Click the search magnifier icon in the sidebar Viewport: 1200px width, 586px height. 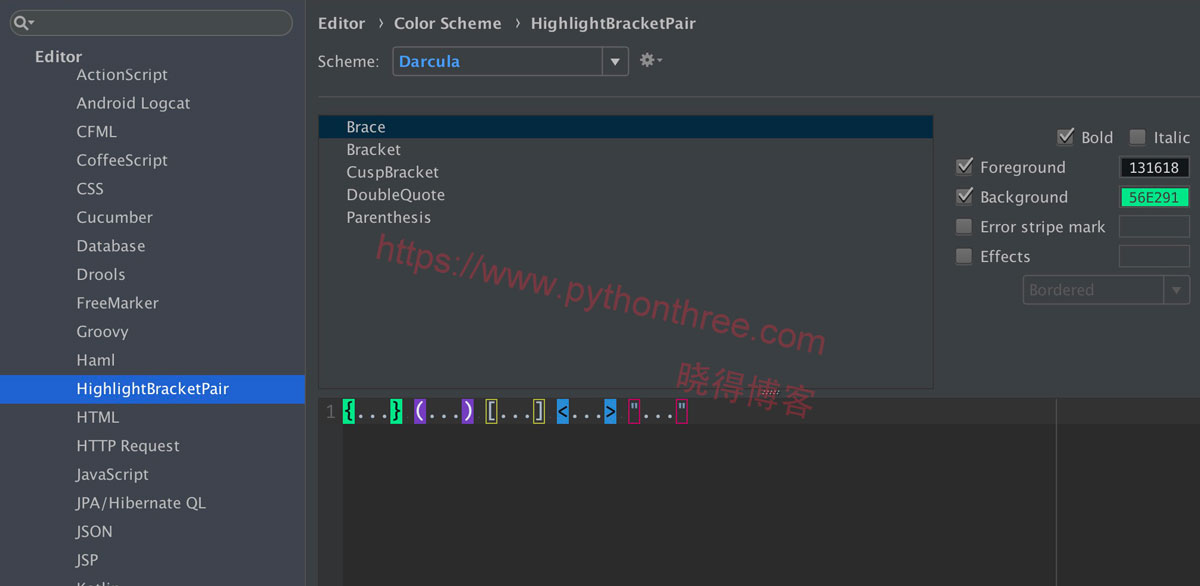[22, 20]
